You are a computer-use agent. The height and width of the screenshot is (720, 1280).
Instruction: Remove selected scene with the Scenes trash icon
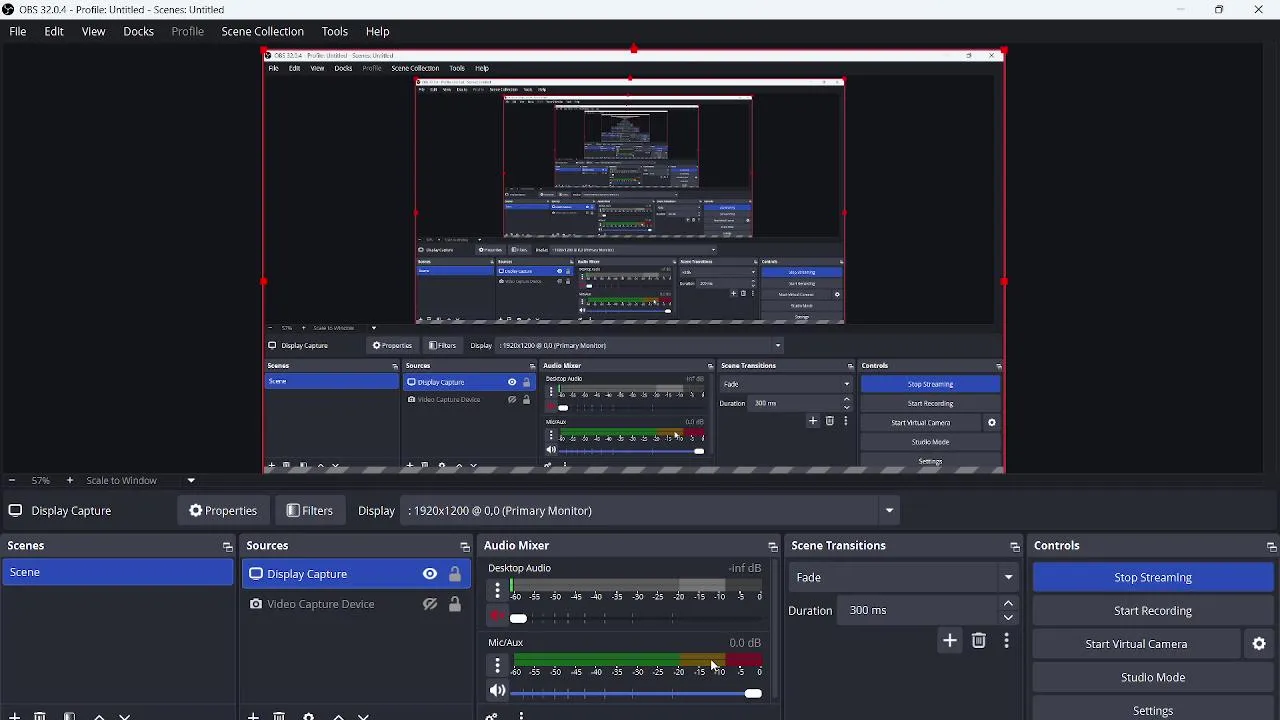(40, 716)
